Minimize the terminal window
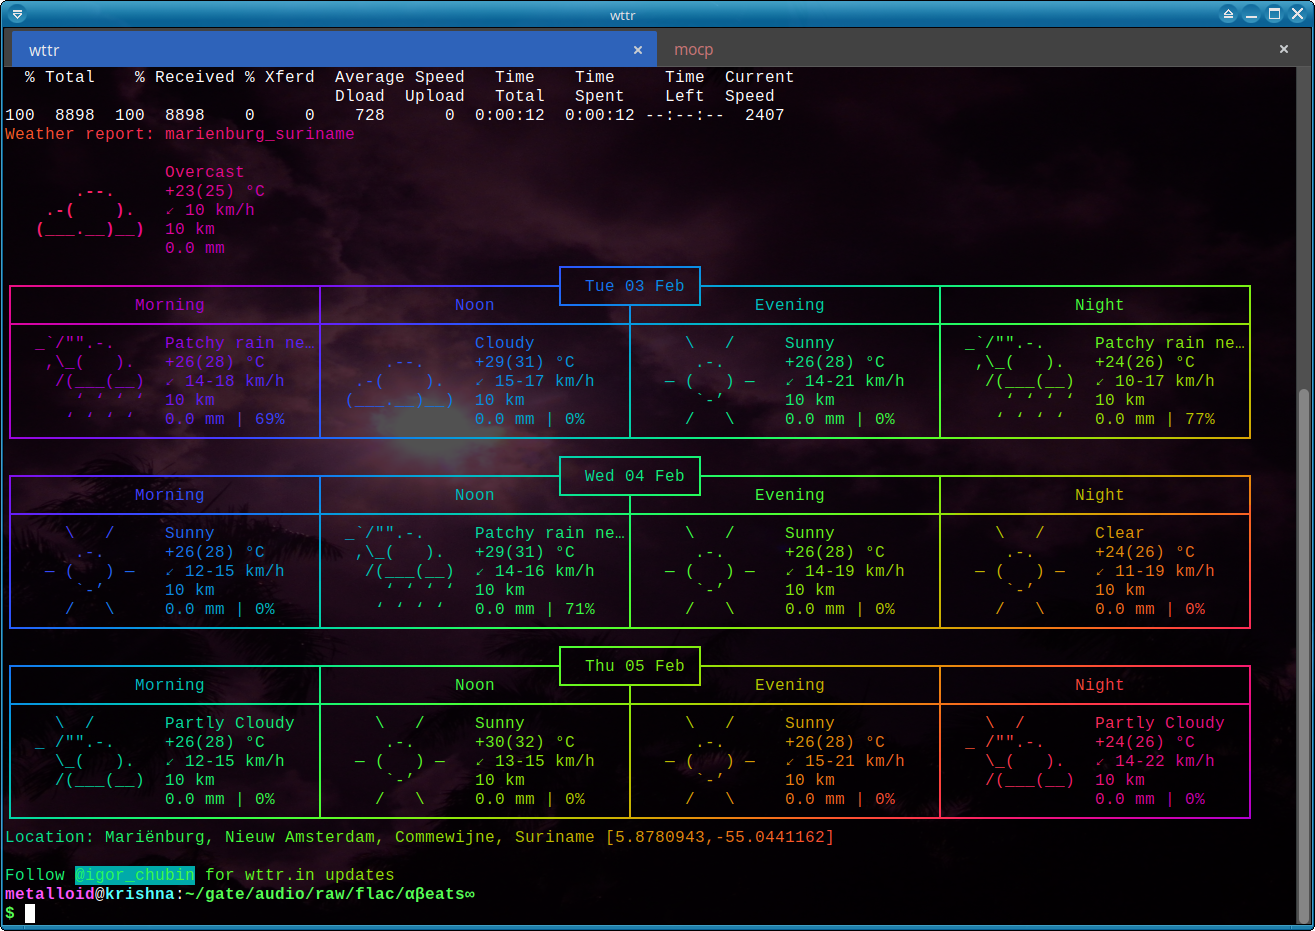 coord(1251,14)
